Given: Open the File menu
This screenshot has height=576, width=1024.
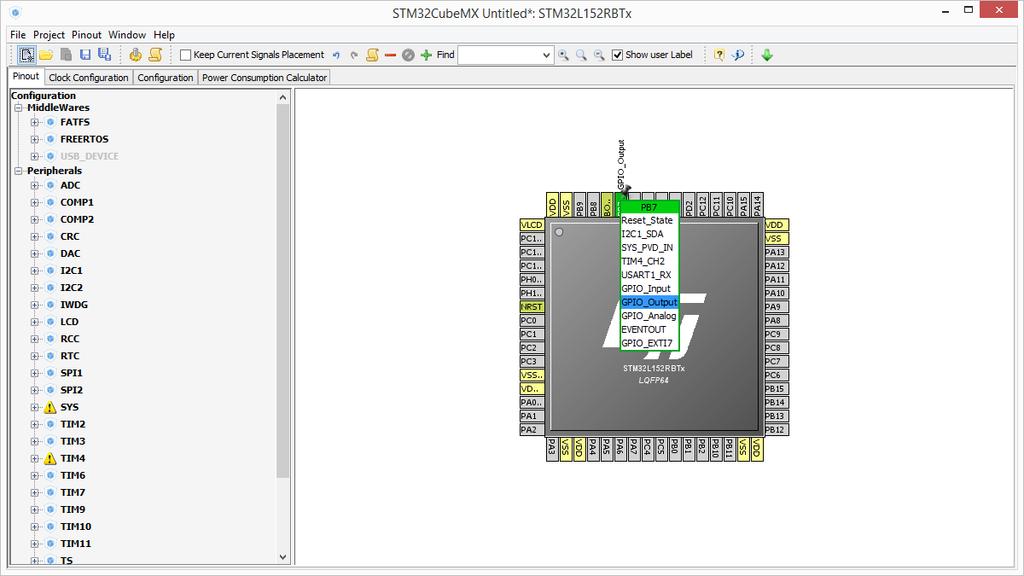Looking at the screenshot, I should click(x=18, y=35).
